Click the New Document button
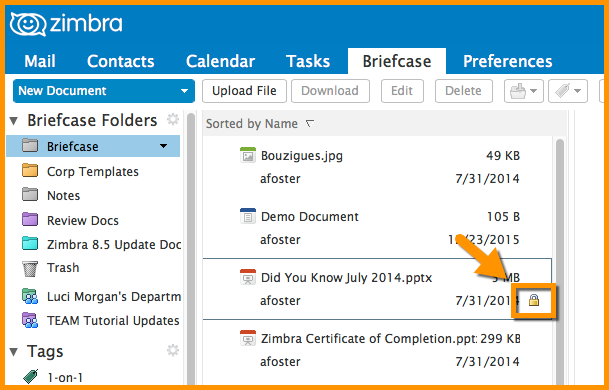This screenshot has width=609, height=390. pyautogui.click(x=104, y=91)
